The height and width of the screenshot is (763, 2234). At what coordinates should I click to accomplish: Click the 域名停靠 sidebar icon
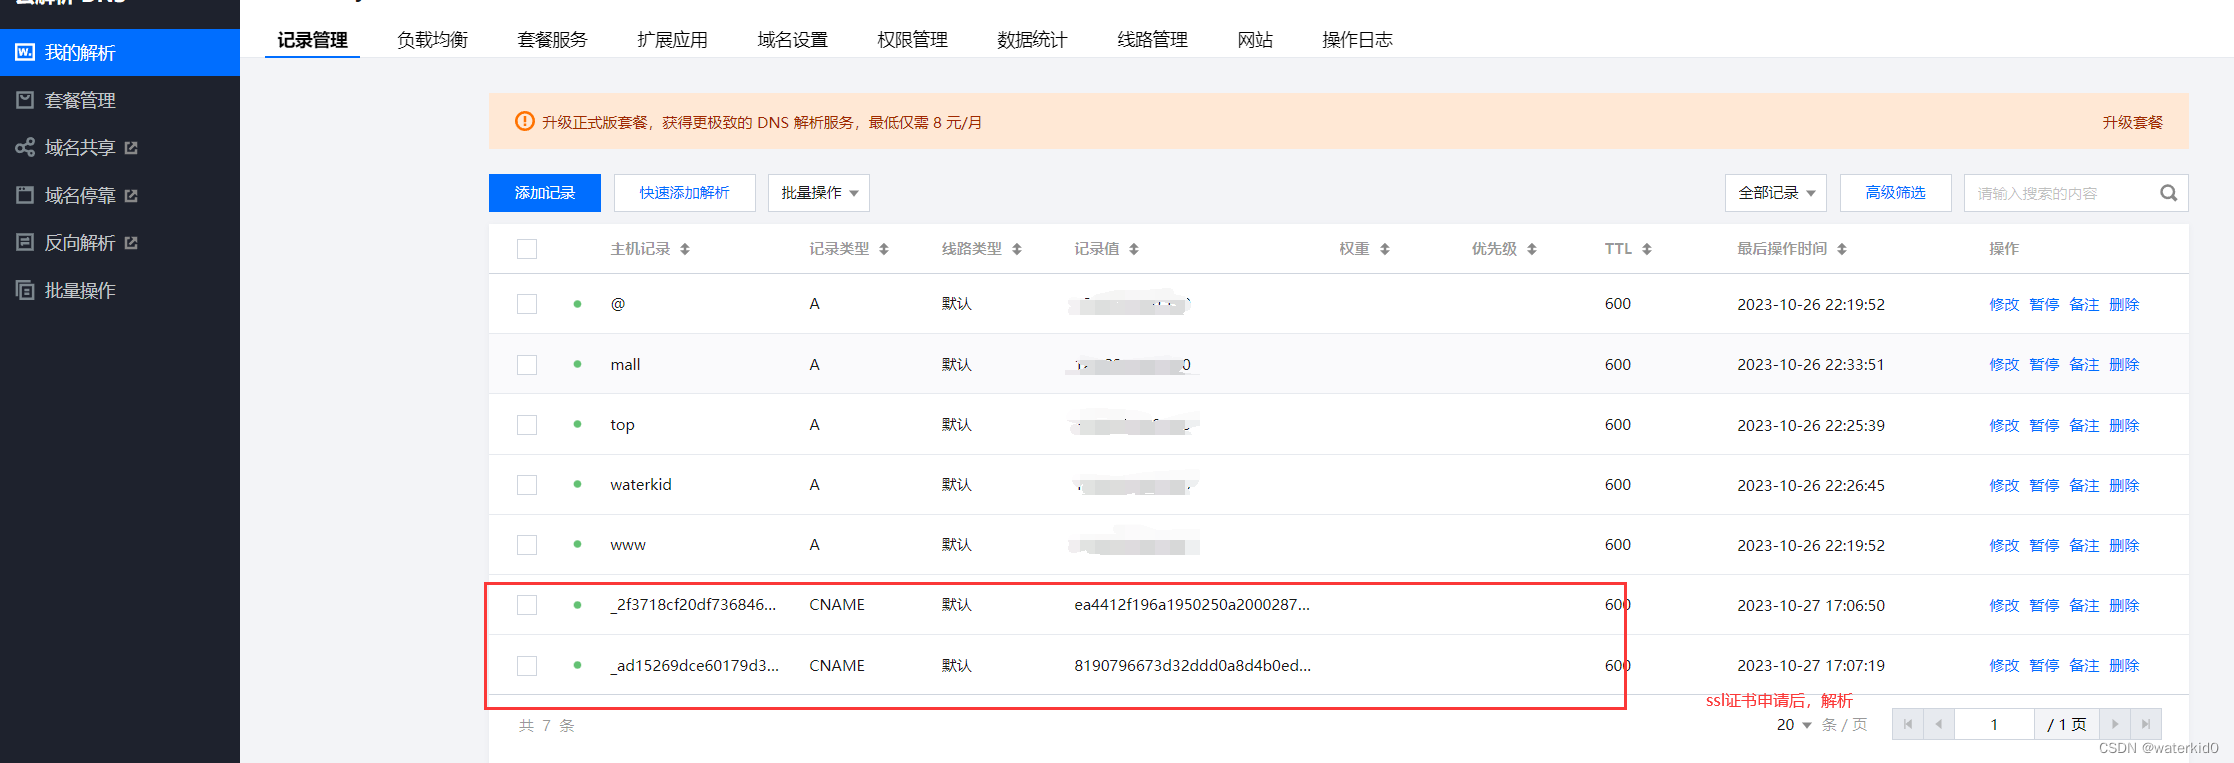tap(25, 195)
